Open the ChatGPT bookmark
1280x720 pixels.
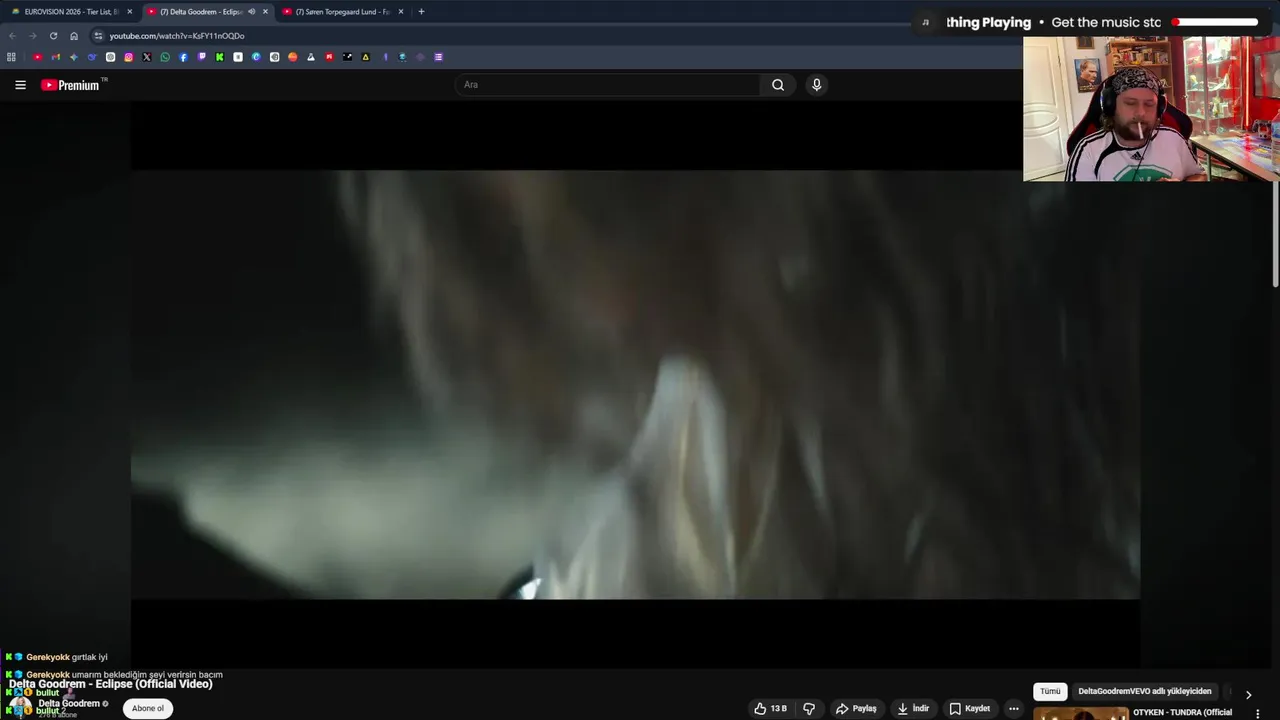(111, 57)
